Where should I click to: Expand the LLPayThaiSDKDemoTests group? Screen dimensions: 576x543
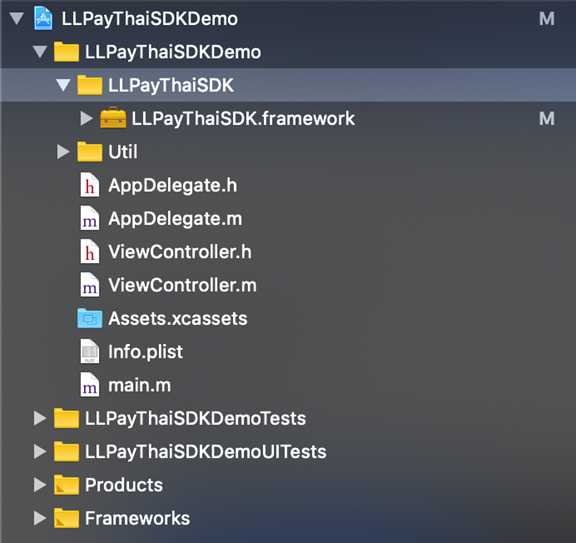tap(40, 418)
